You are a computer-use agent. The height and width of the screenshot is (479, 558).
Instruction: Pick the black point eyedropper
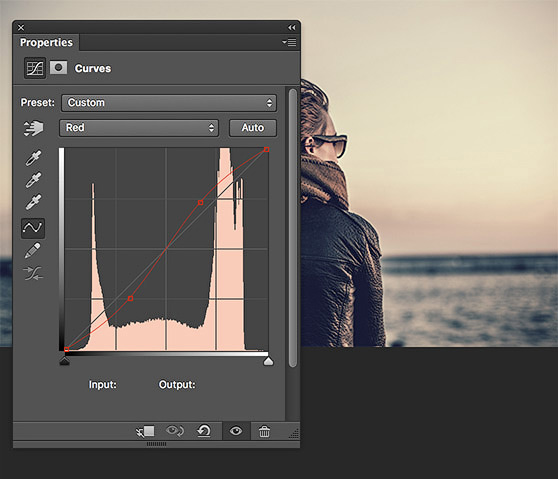tap(33, 158)
